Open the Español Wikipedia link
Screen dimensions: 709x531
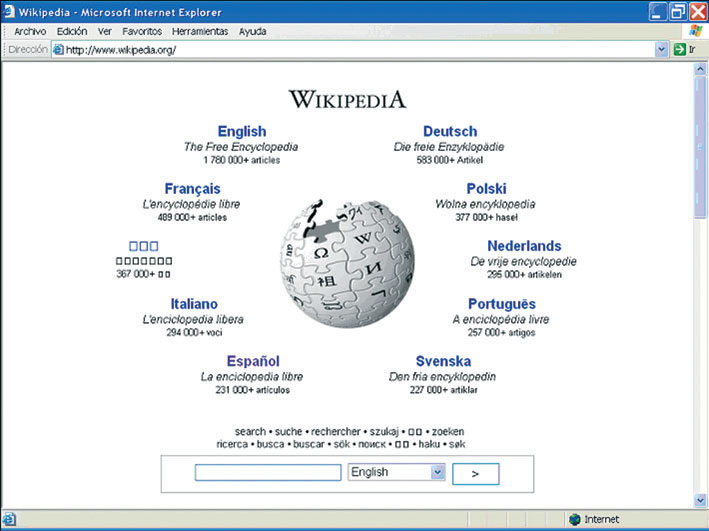pos(253,361)
